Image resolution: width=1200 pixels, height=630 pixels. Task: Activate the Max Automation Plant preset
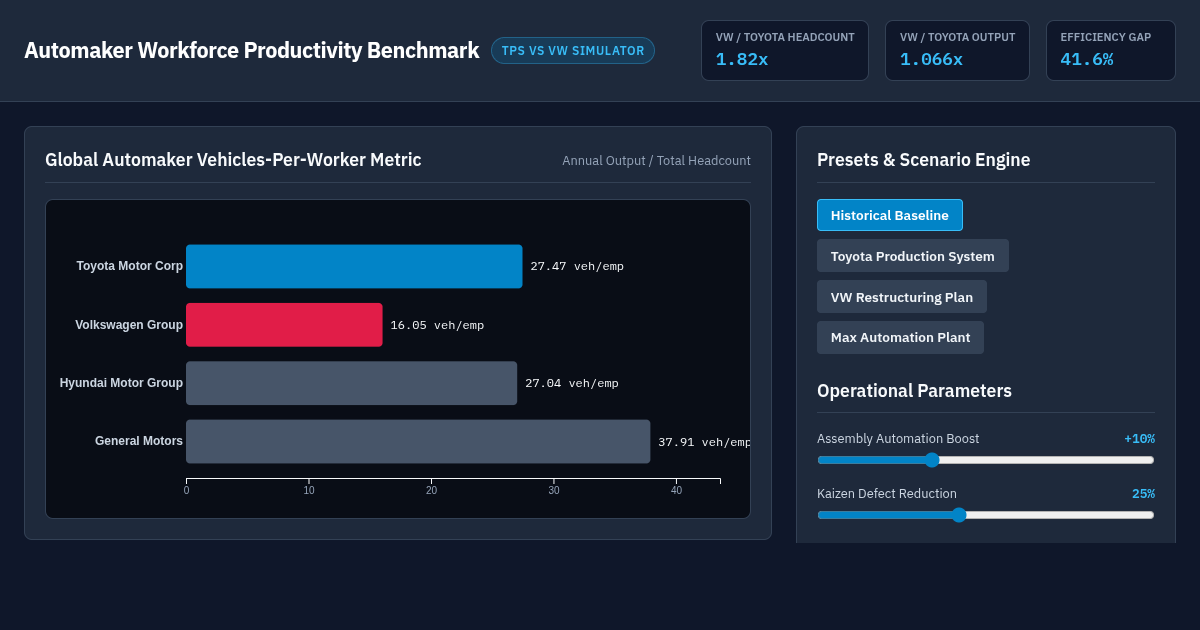(900, 338)
